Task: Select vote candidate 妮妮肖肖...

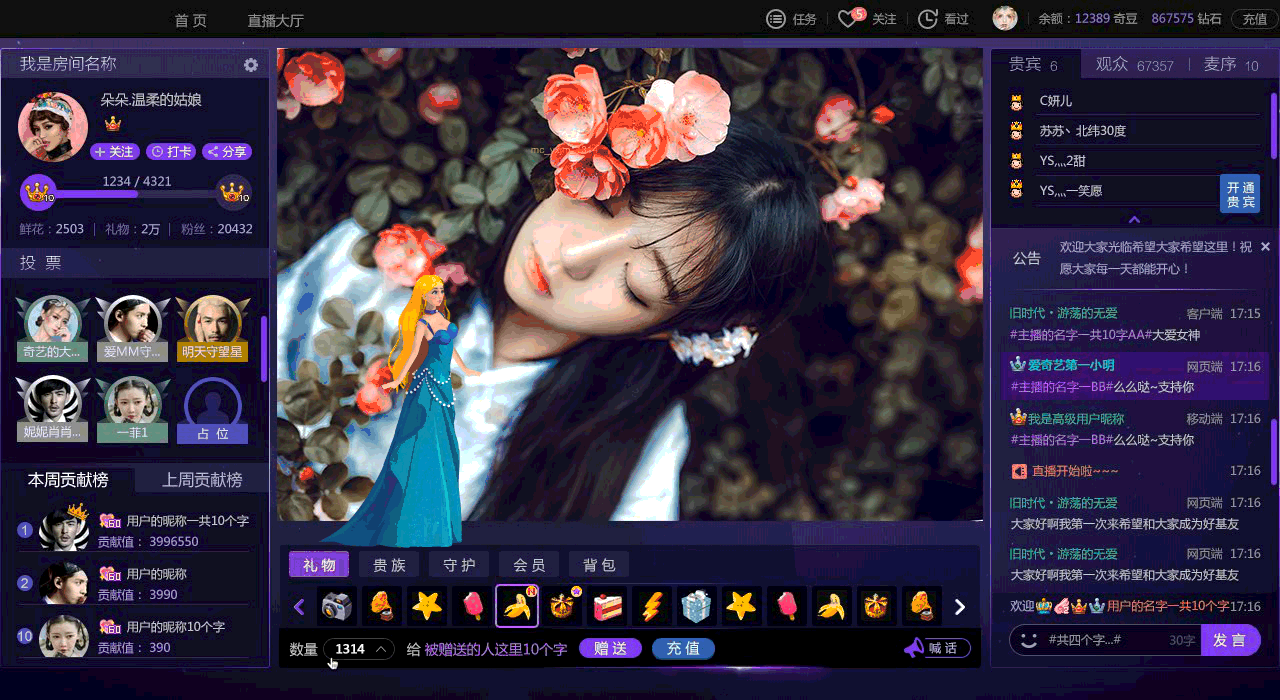Action: [53, 409]
